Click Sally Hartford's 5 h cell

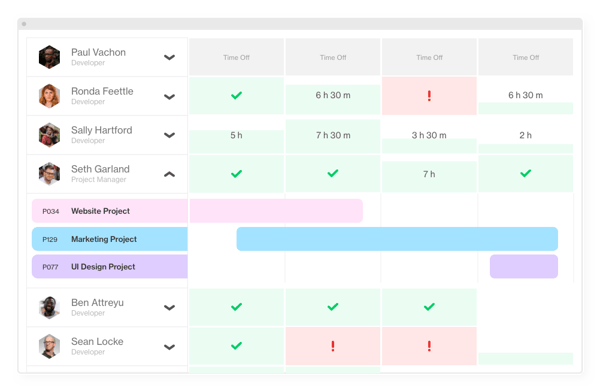pyautogui.click(x=236, y=135)
